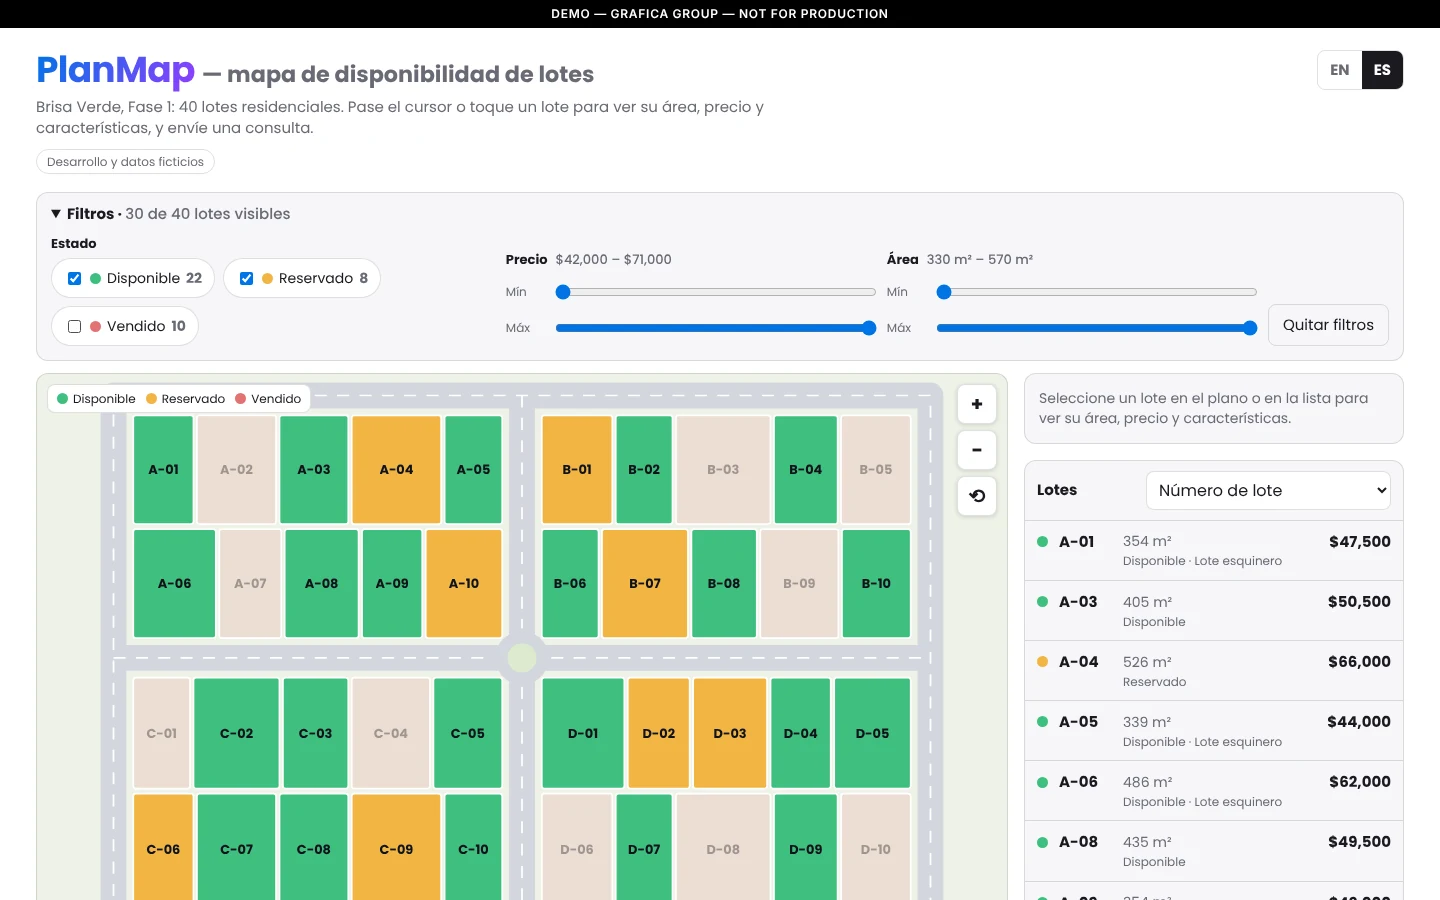Select the ES language tab
The image size is (1440, 900).
click(1382, 70)
